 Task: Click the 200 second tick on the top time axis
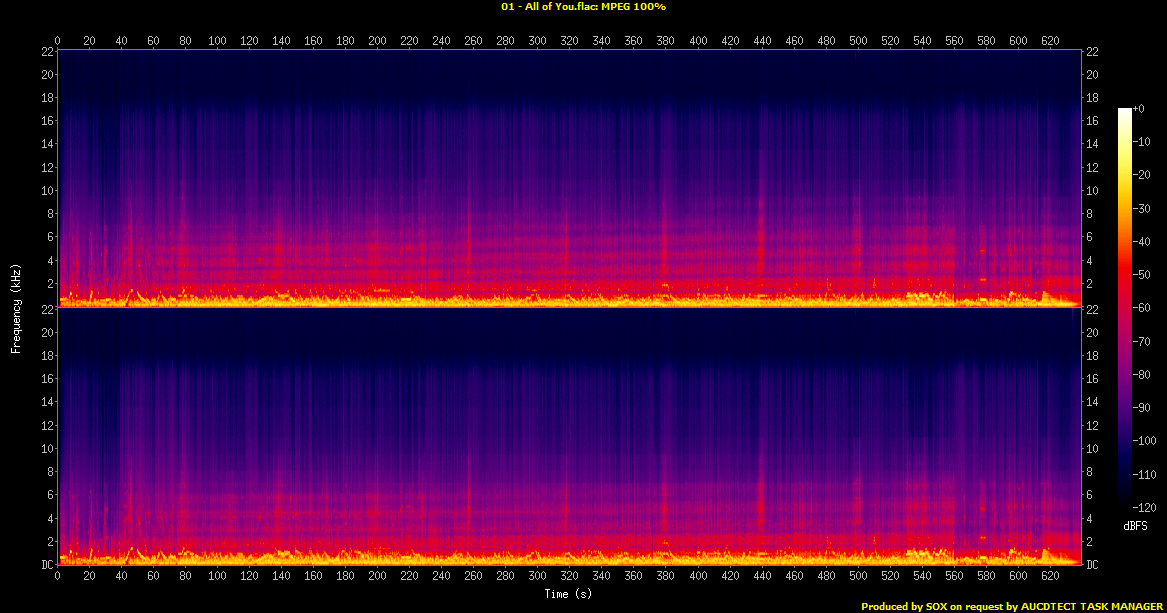pos(377,41)
